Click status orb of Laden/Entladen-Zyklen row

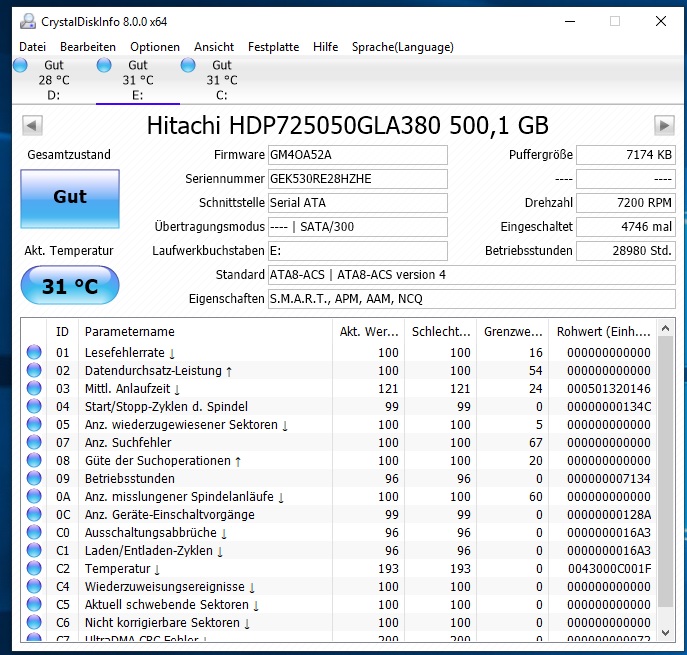point(34,550)
